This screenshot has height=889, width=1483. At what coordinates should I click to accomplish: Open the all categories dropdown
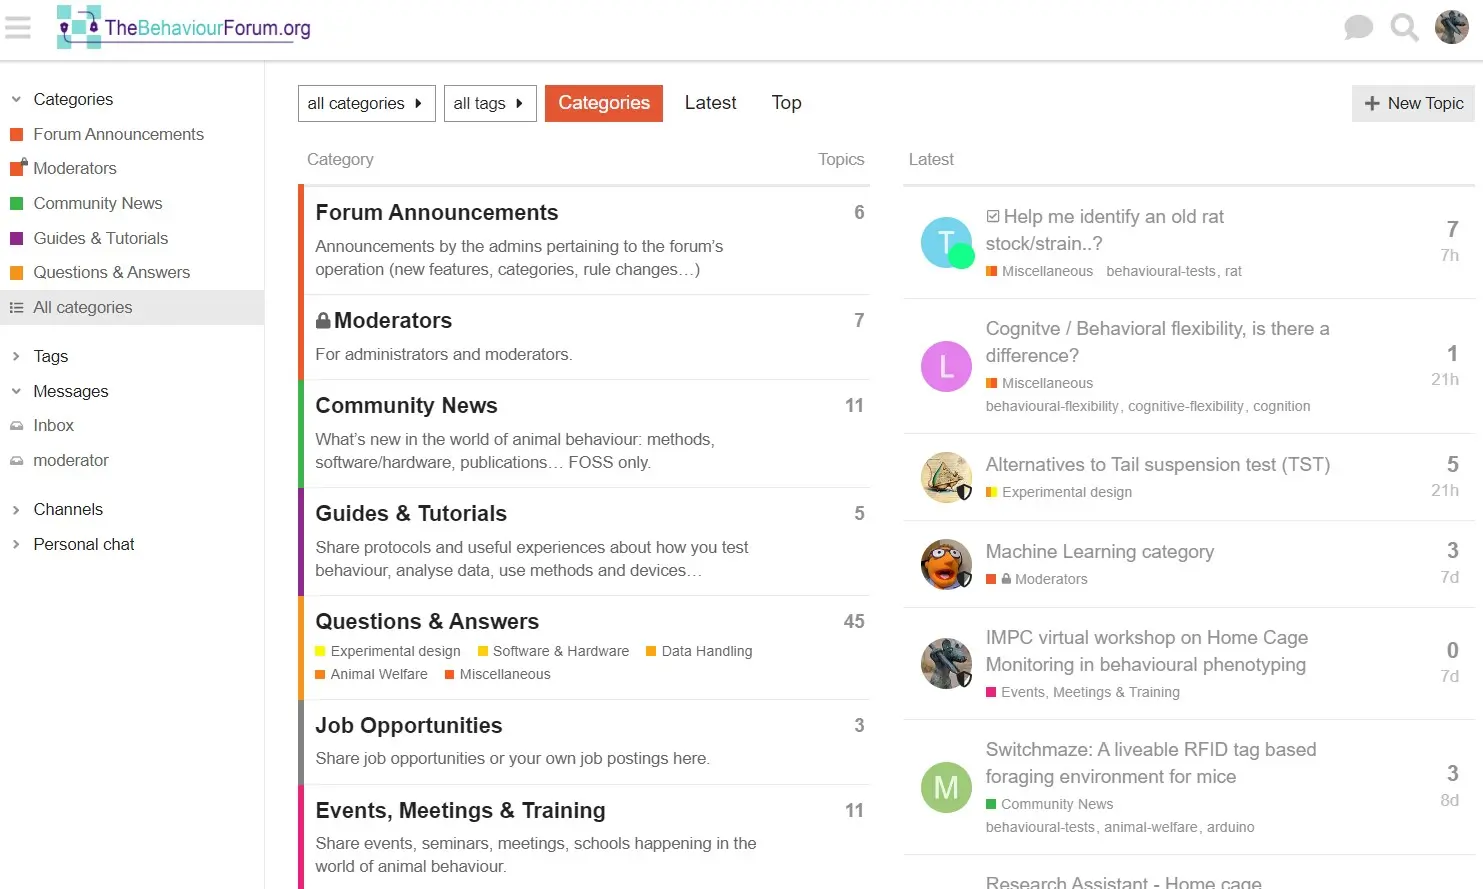[x=366, y=103]
